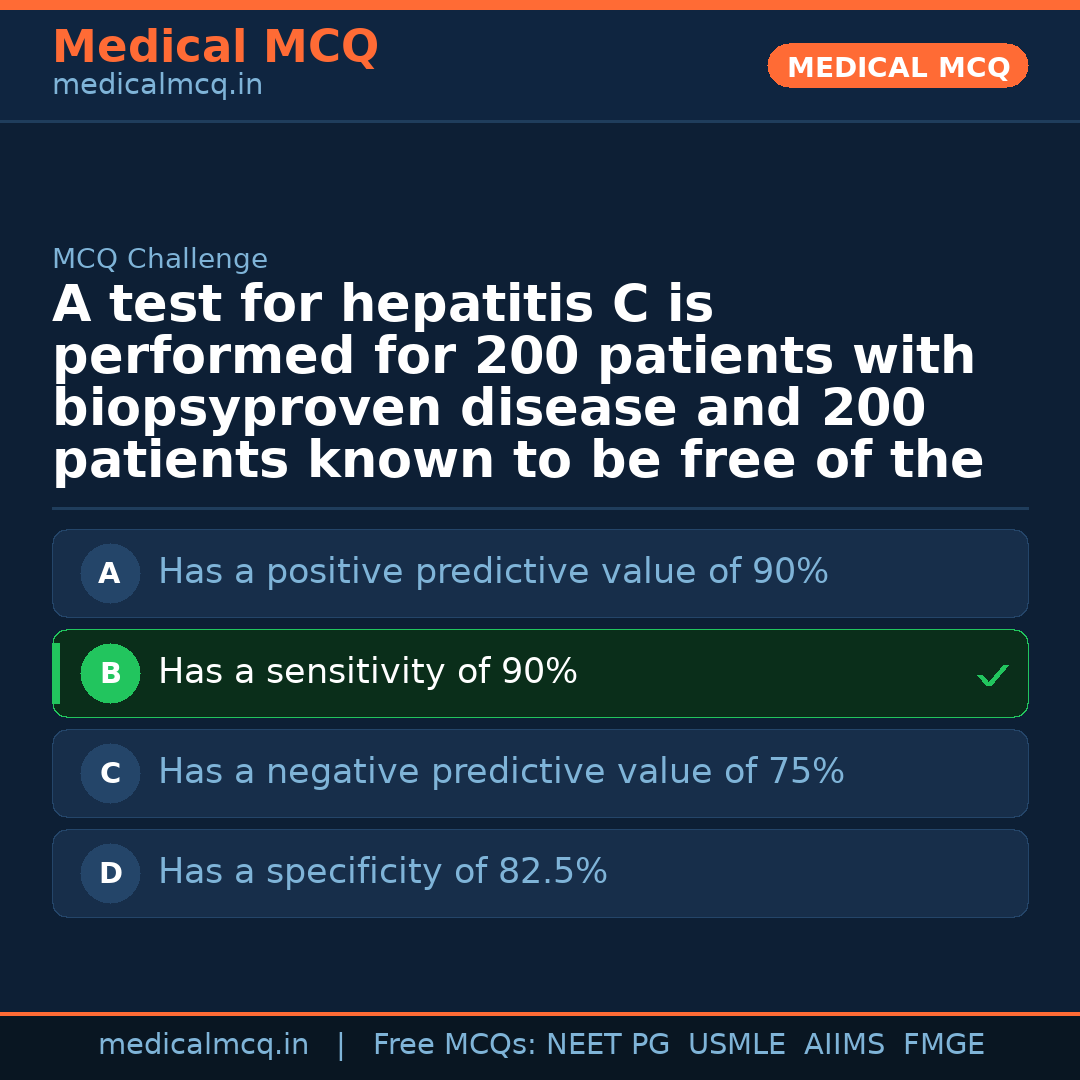Open the medicalmcq.in link in footer
Viewport: 1080px width, 1080px height.
point(203,1045)
